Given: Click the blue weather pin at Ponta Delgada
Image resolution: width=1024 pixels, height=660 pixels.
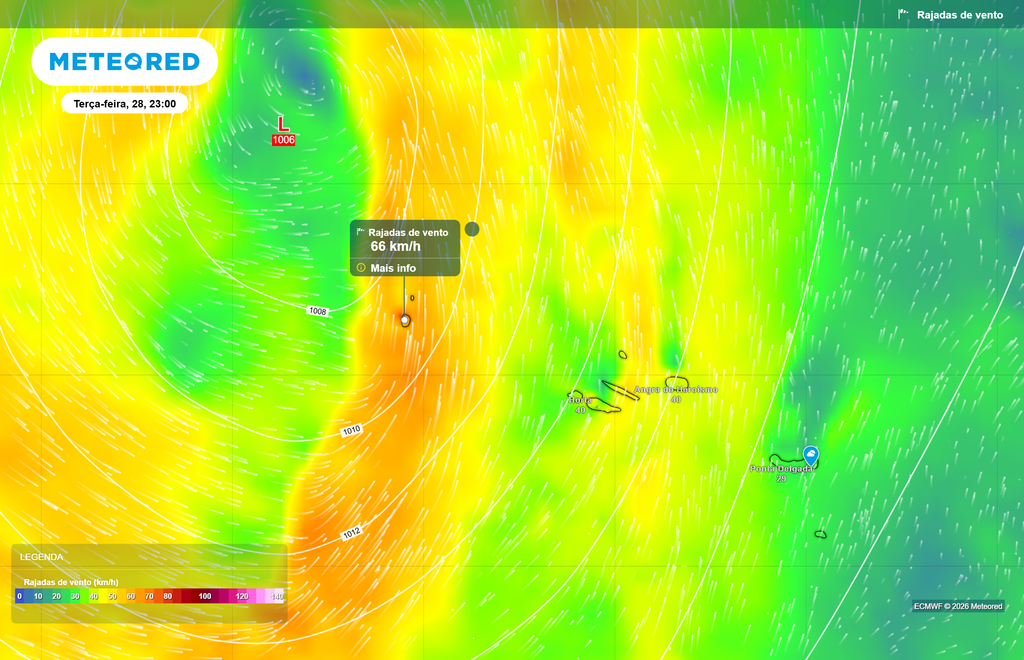Looking at the screenshot, I should coord(810,456).
